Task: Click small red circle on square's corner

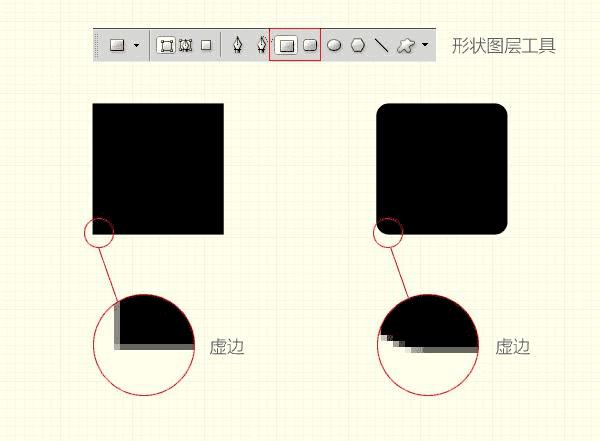Action: pyautogui.click(x=99, y=233)
